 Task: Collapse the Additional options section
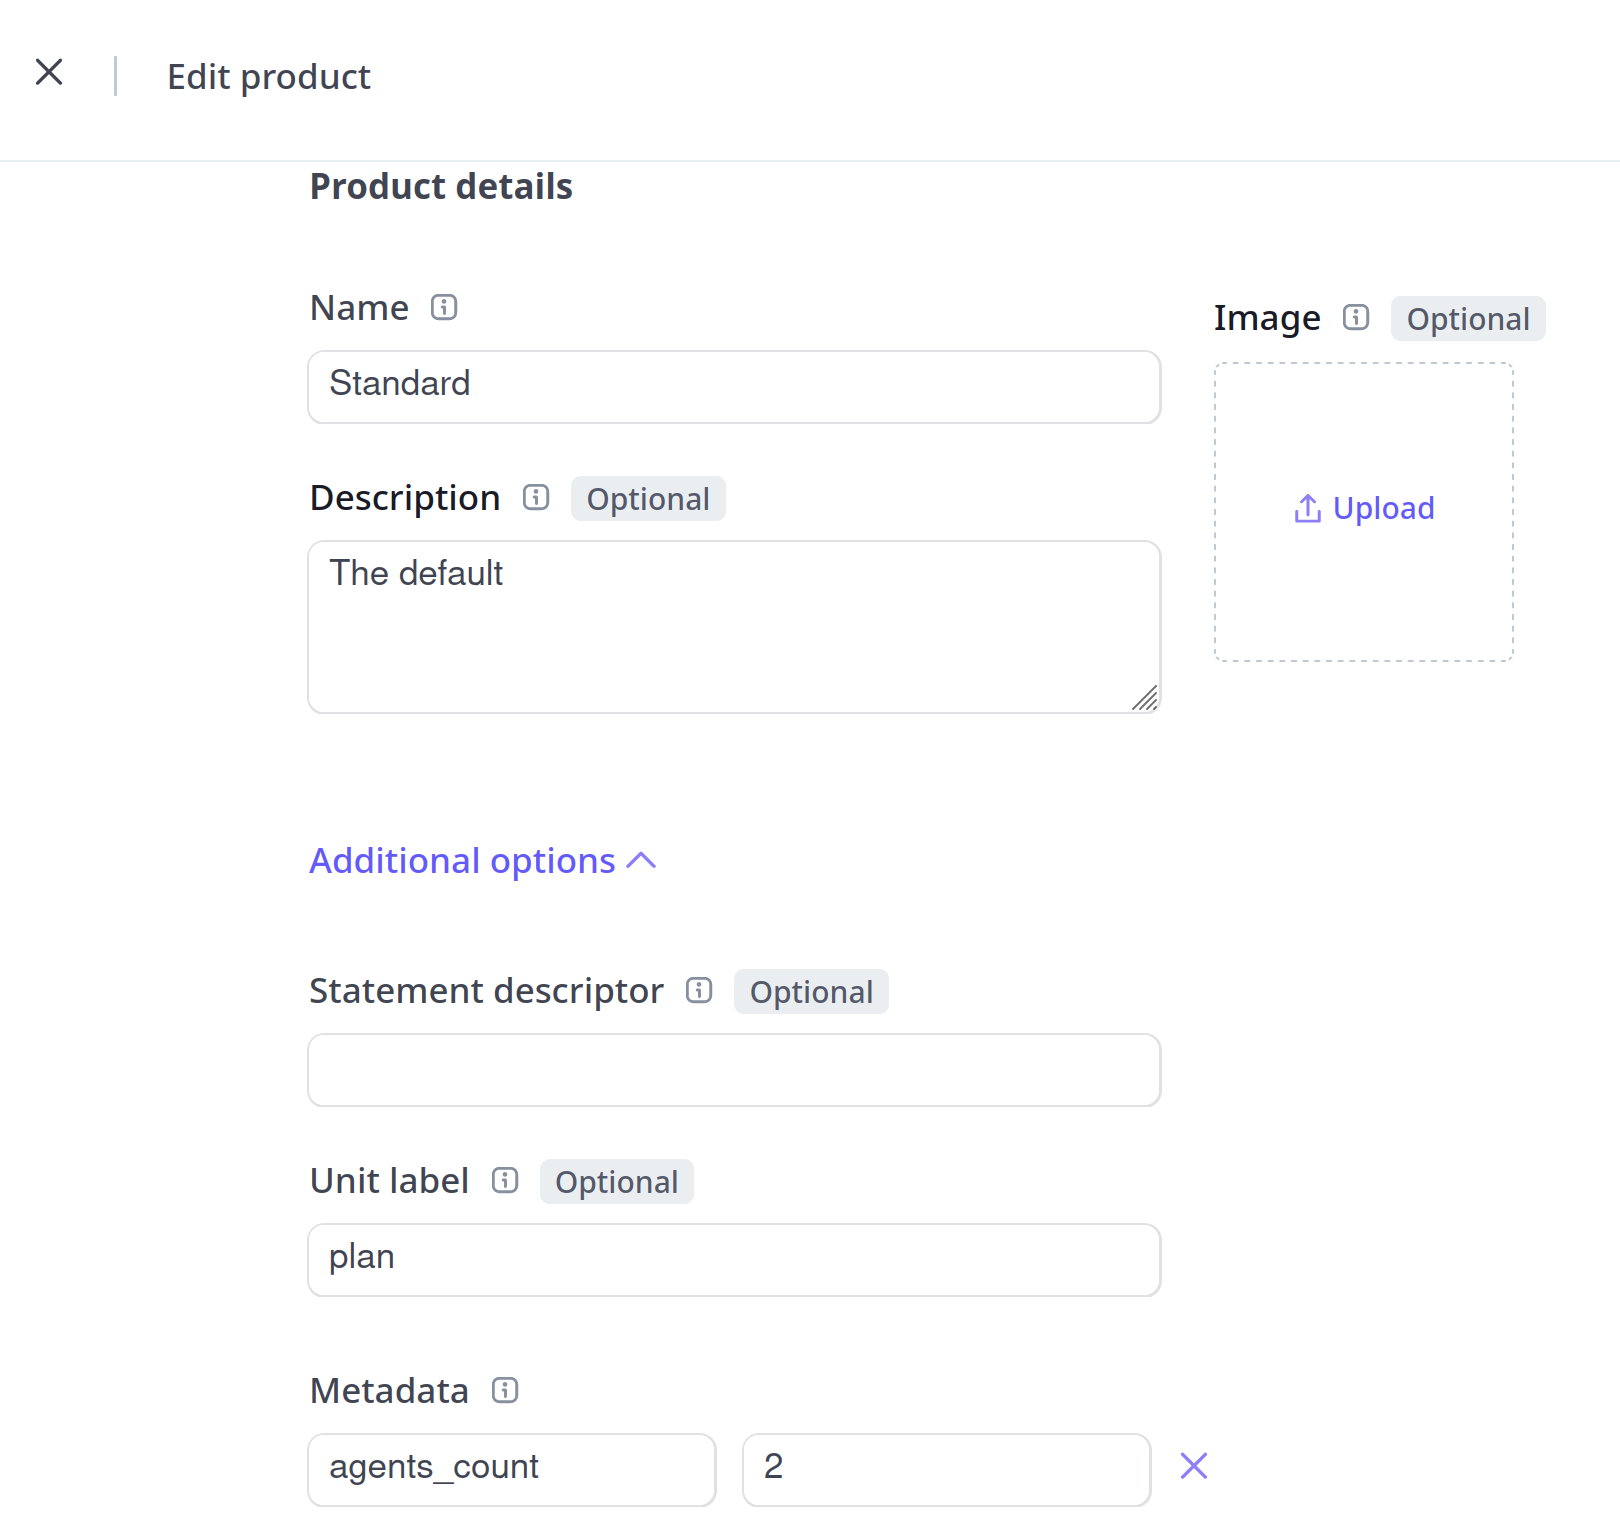(x=462, y=861)
